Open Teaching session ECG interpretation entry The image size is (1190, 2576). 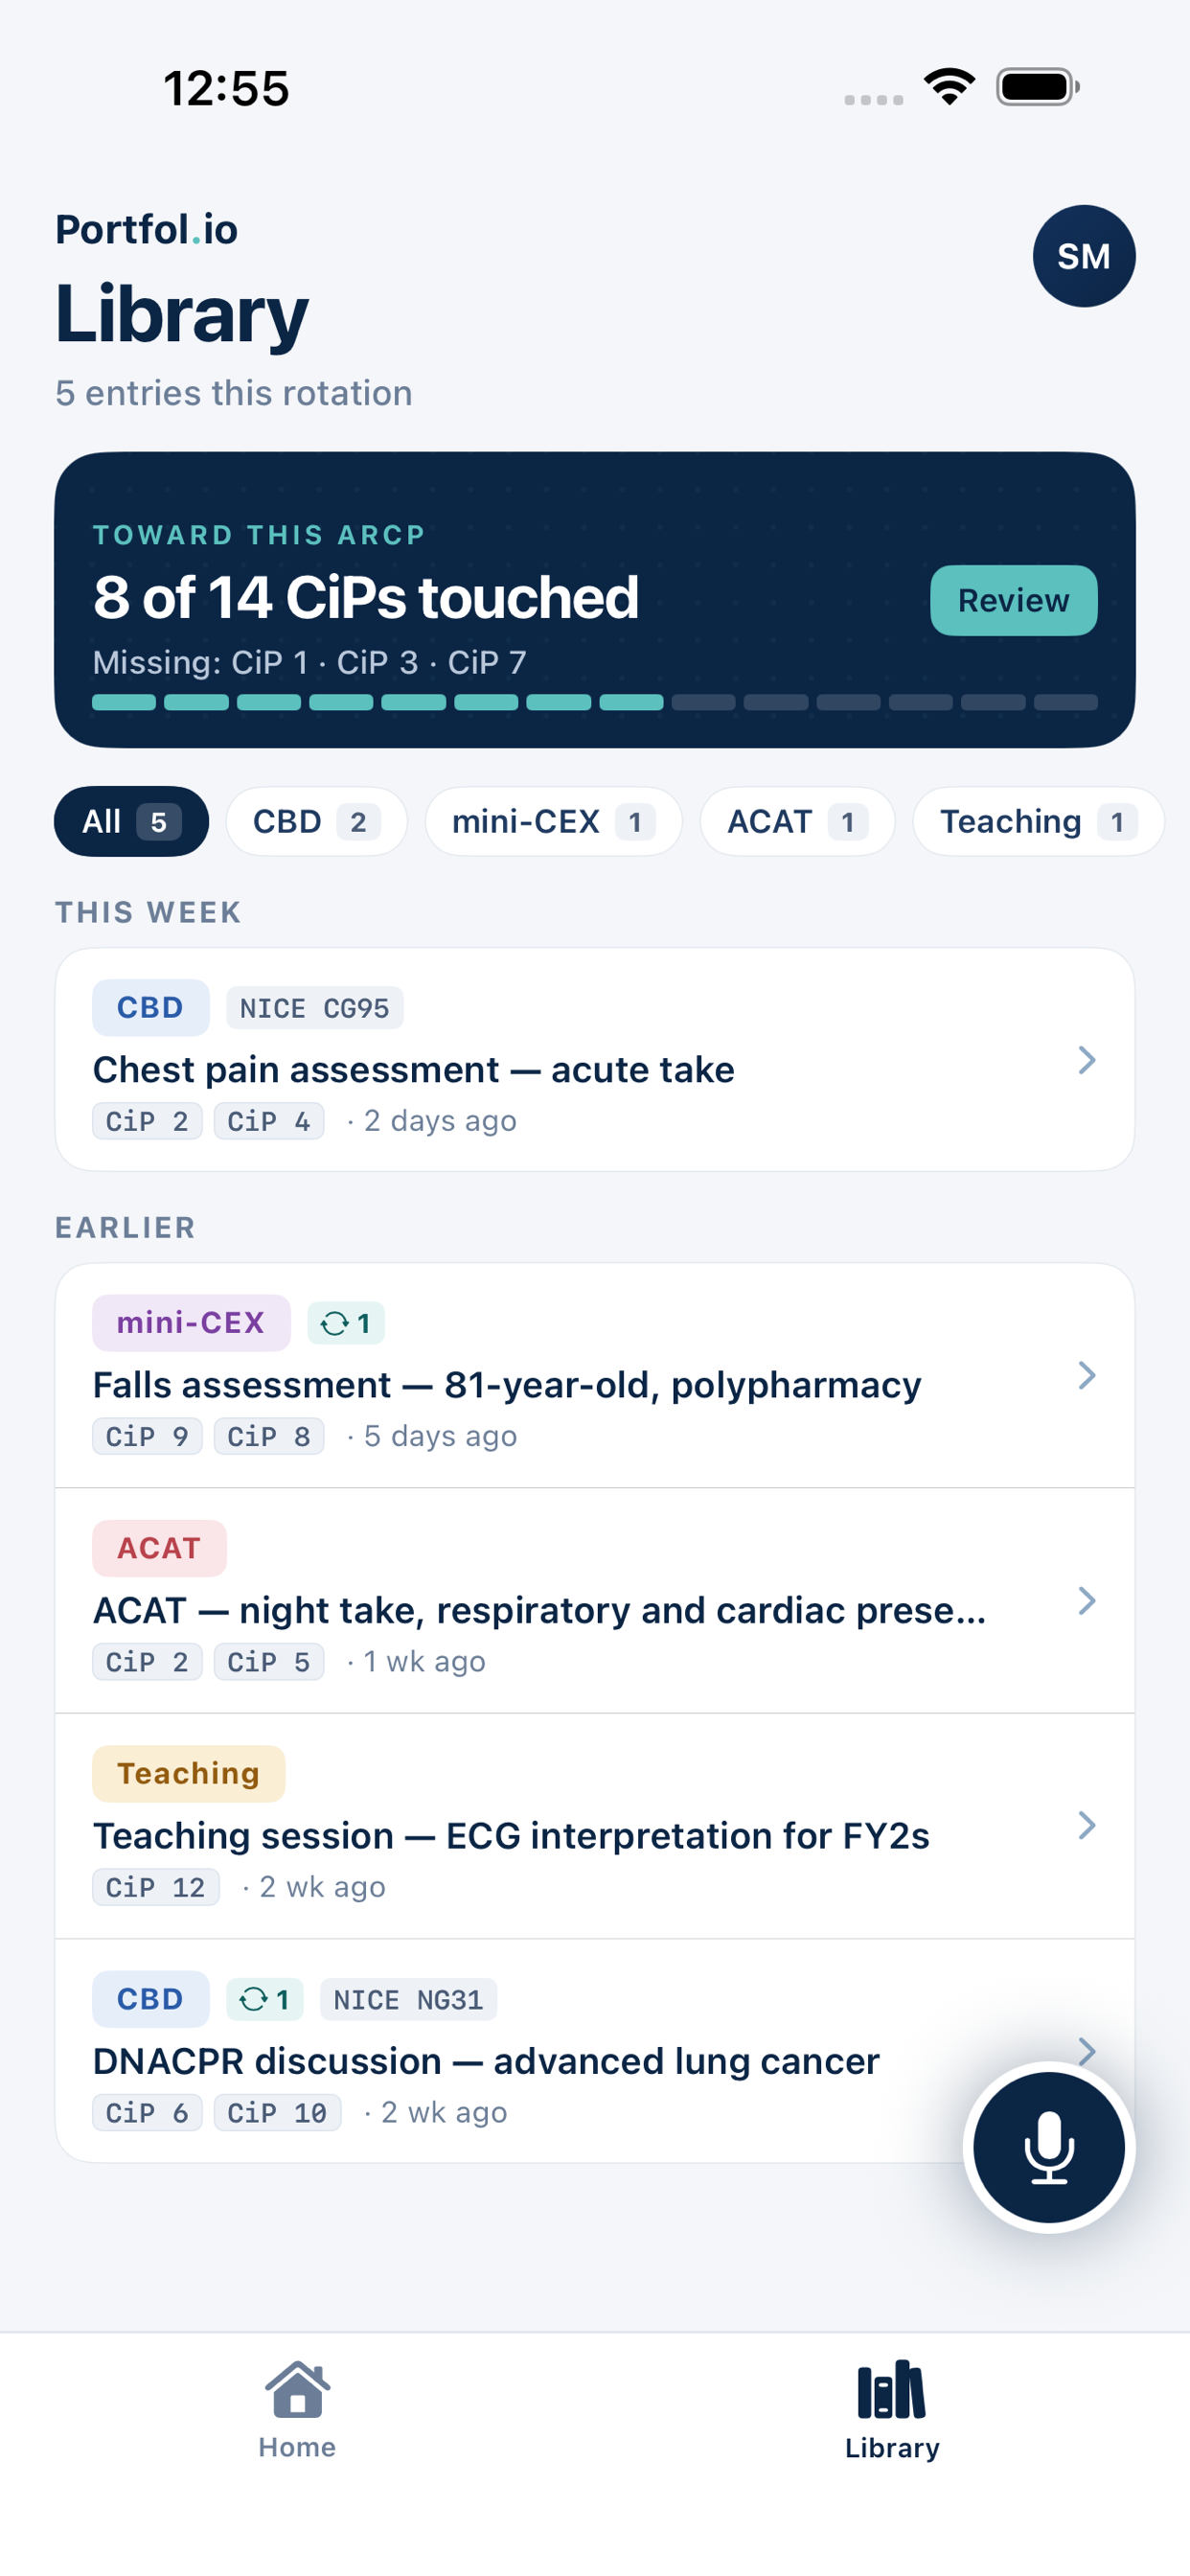[594, 1825]
